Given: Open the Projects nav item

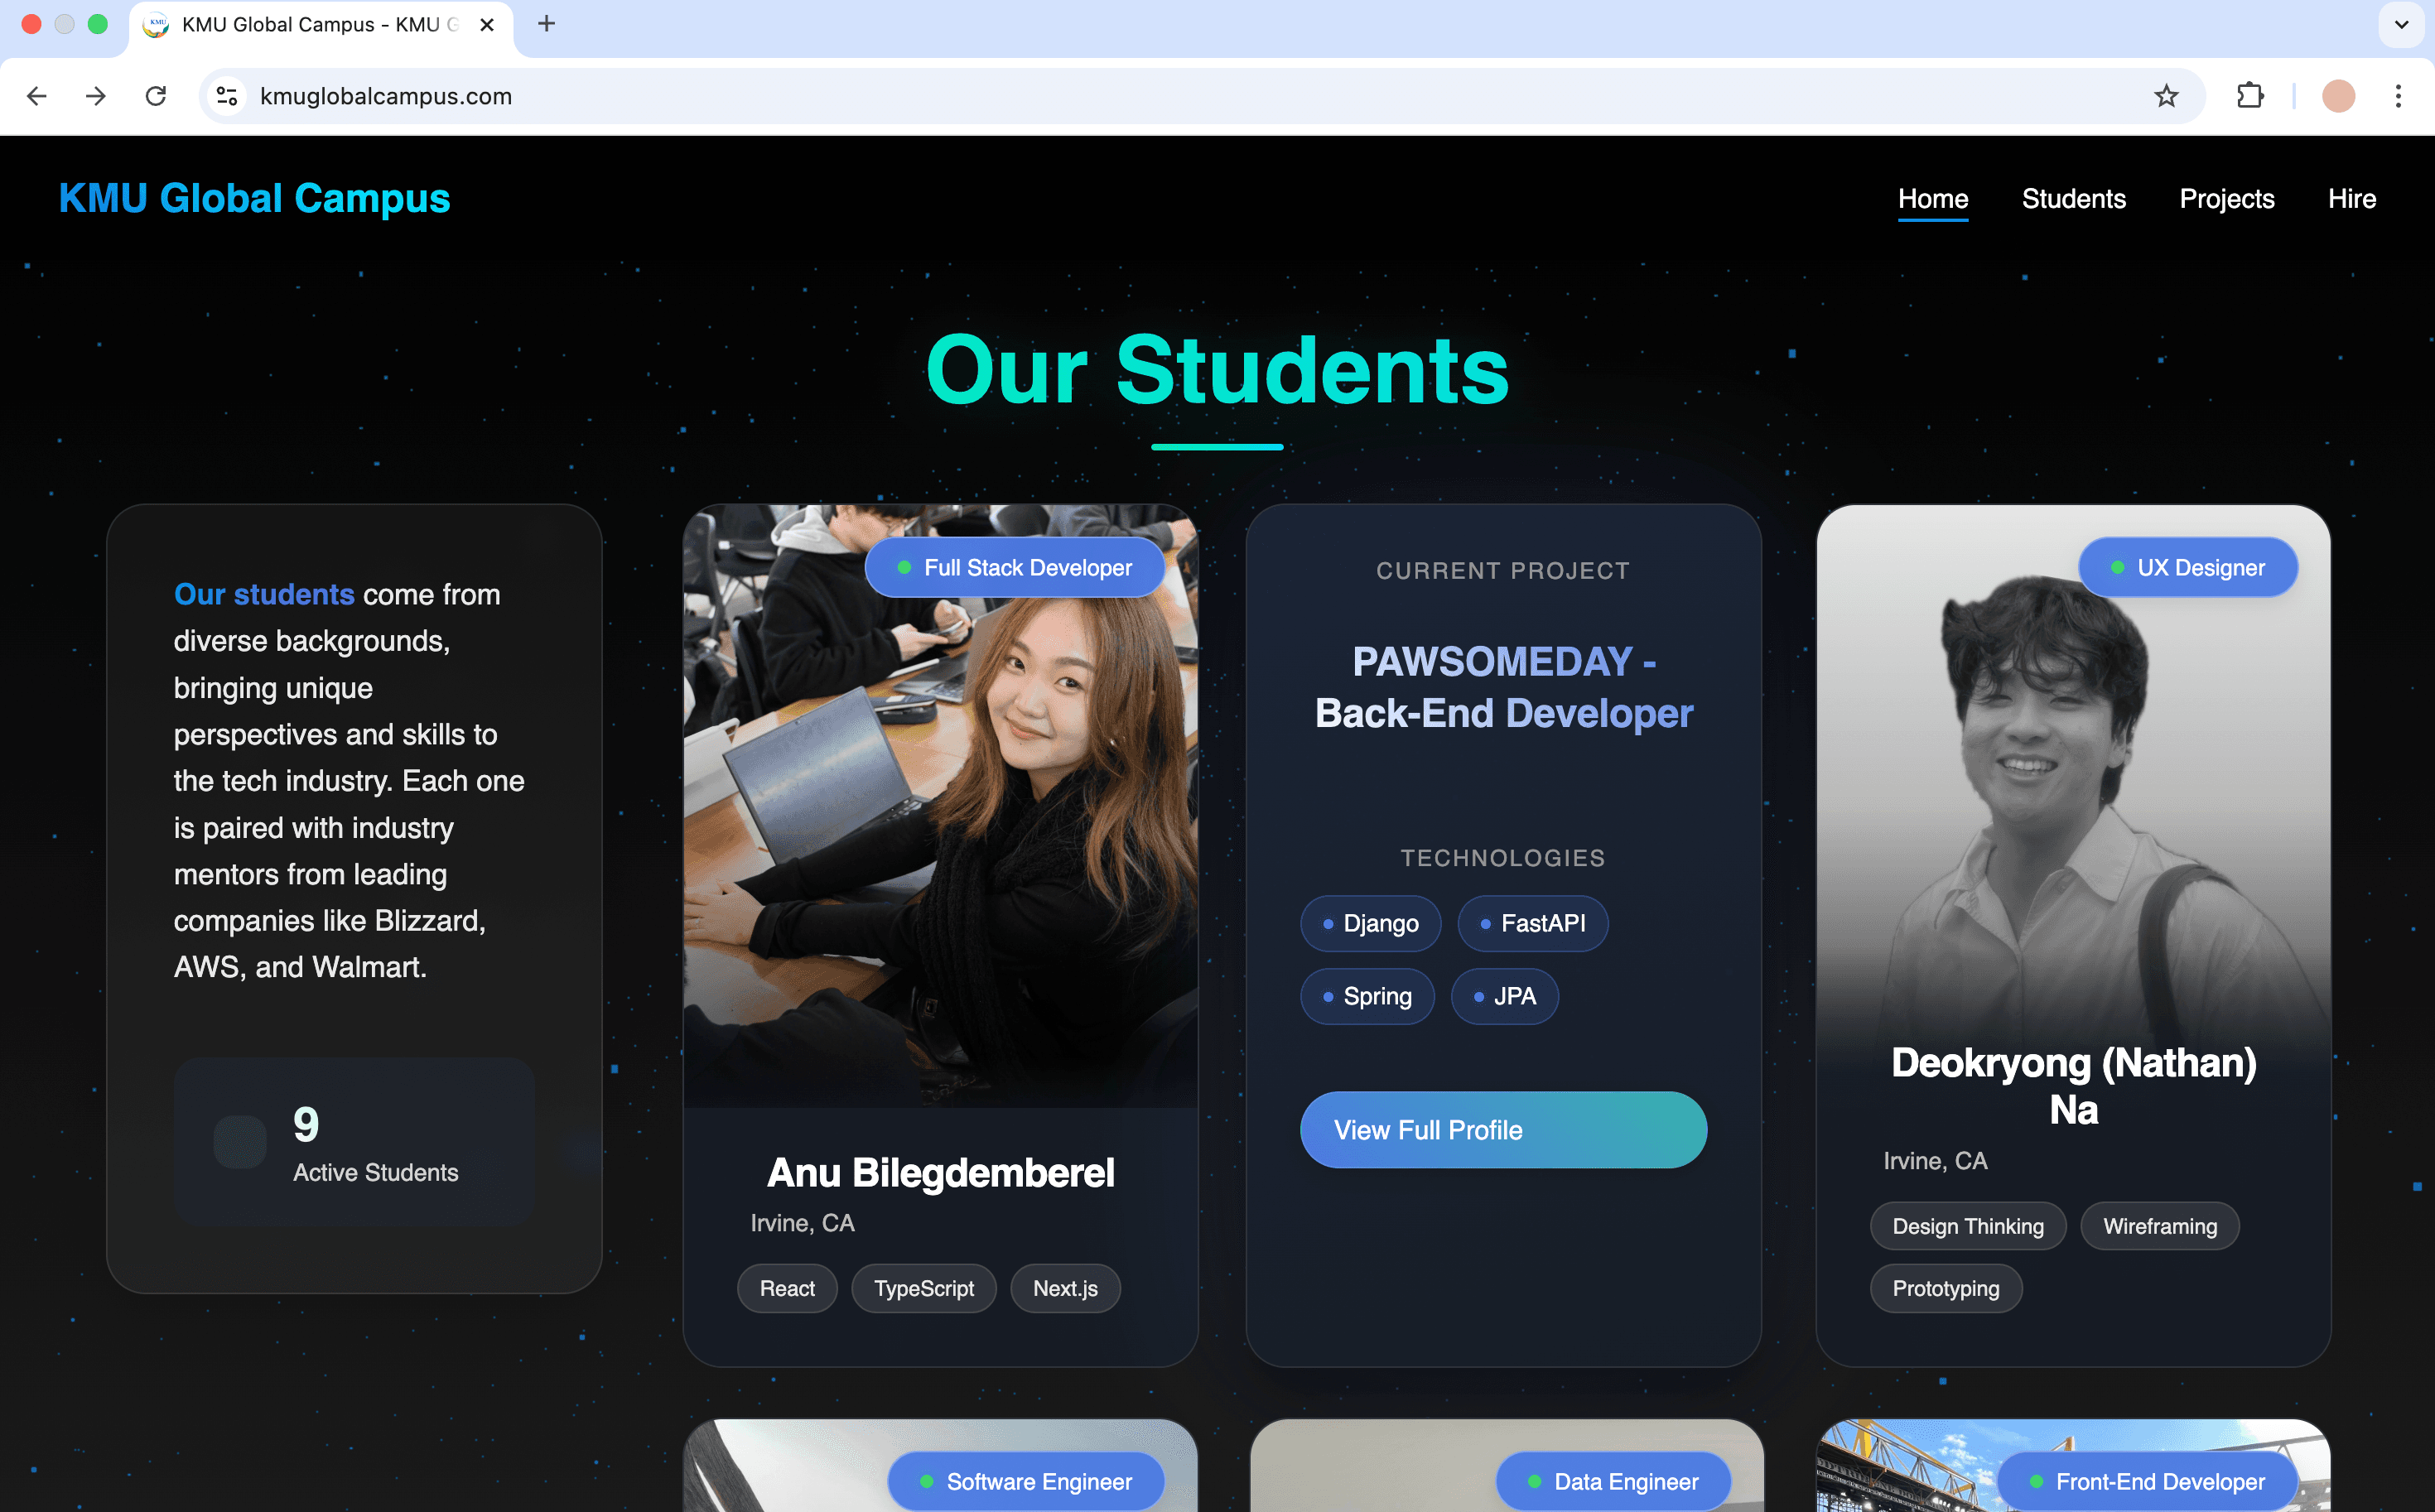Looking at the screenshot, I should pyautogui.click(x=2227, y=199).
